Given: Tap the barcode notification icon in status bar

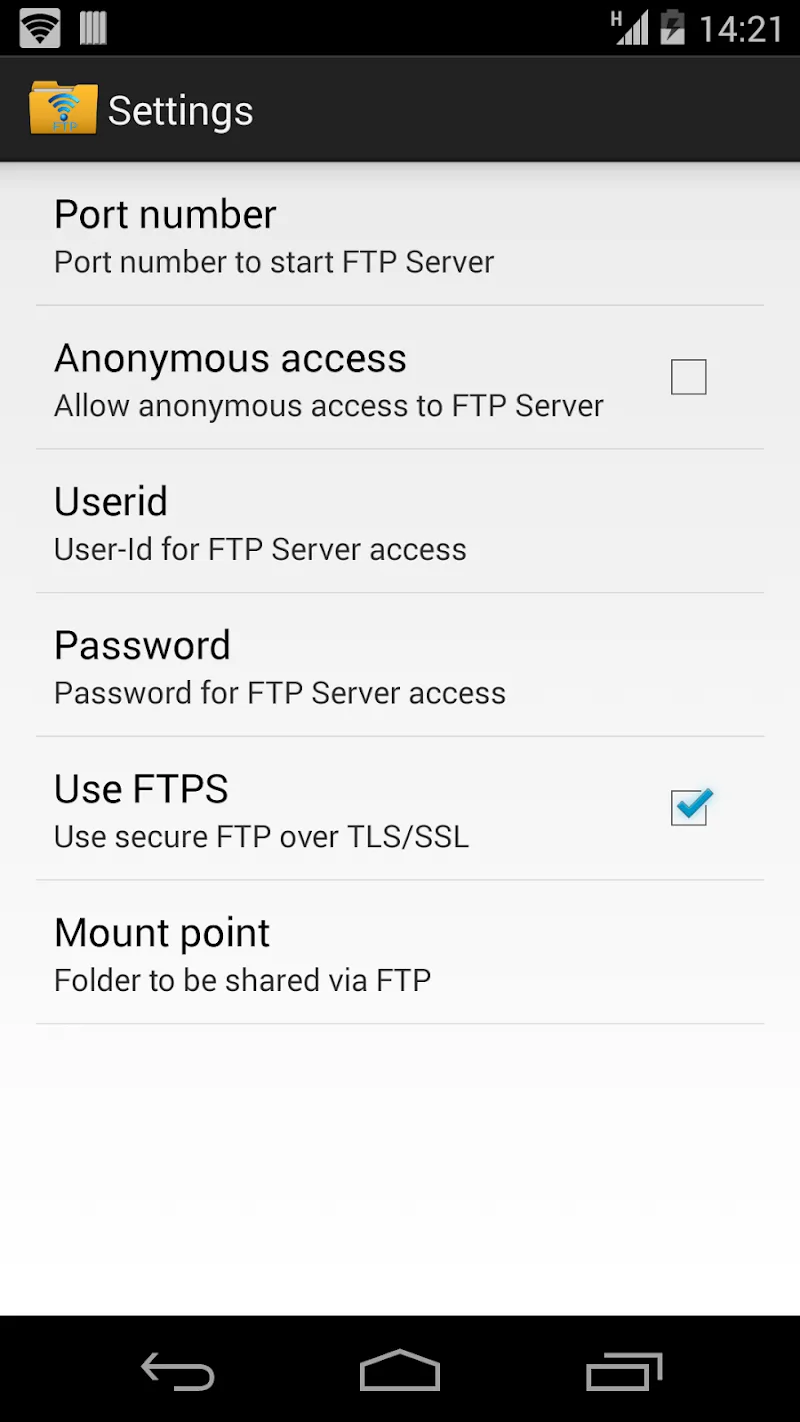Looking at the screenshot, I should click(x=93, y=28).
